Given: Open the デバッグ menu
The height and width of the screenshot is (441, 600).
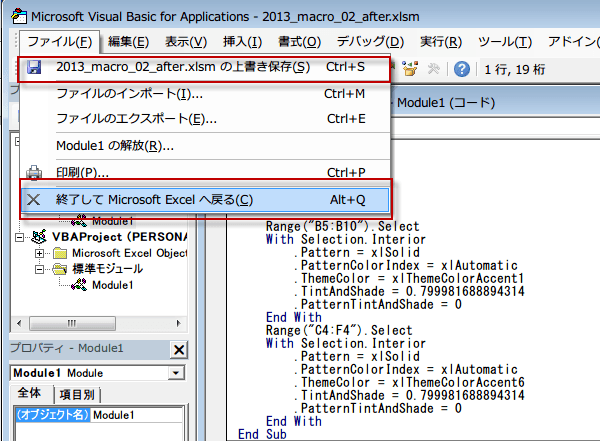Looking at the screenshot, I should click(x=371, y=41).
